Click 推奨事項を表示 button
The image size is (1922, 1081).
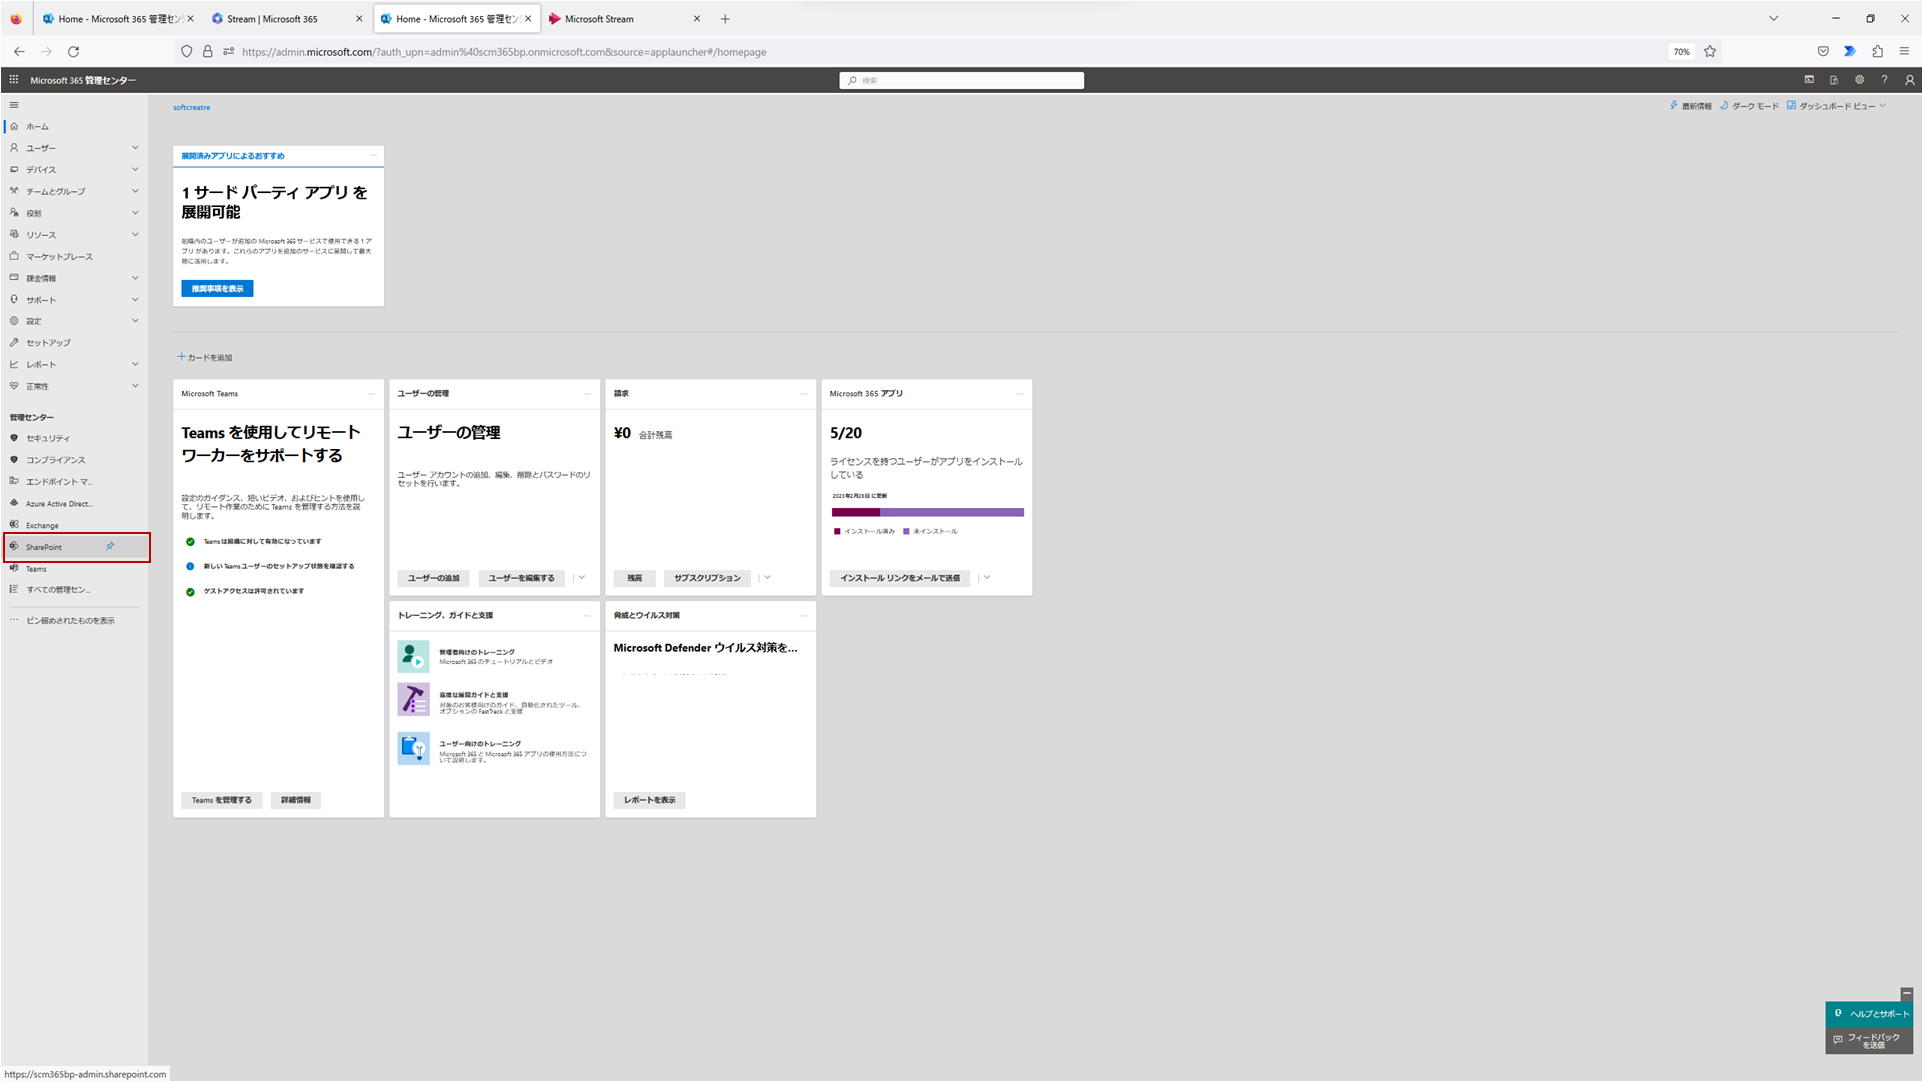pos(217,288)
